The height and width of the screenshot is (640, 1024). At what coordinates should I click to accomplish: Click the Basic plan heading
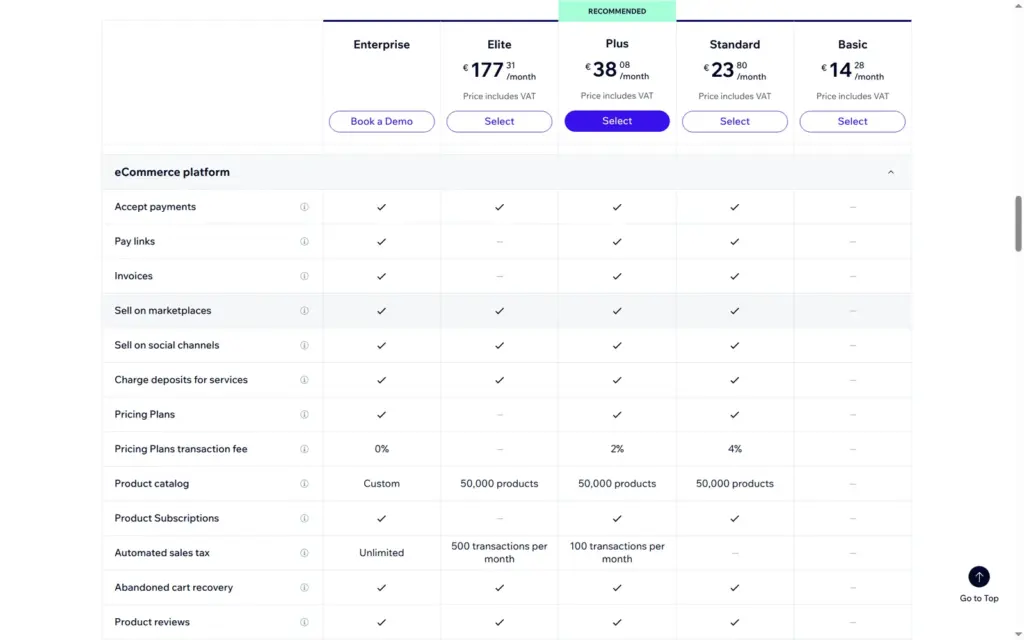coord(852,44)
